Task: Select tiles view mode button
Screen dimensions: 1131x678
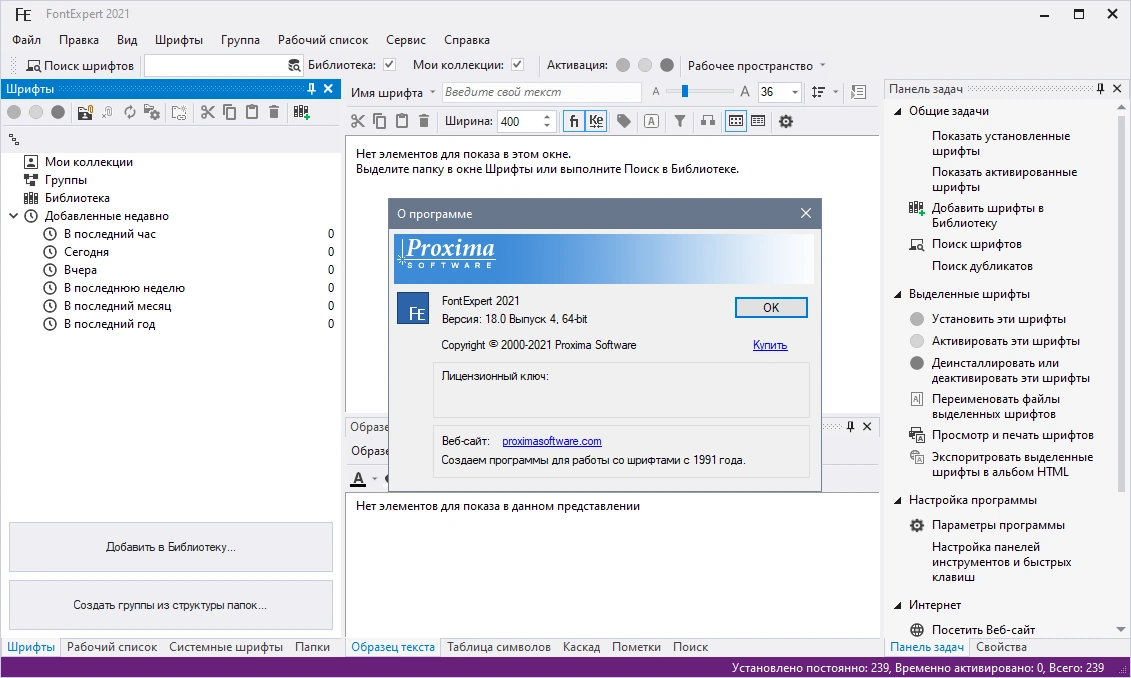Action: (735, 121)
